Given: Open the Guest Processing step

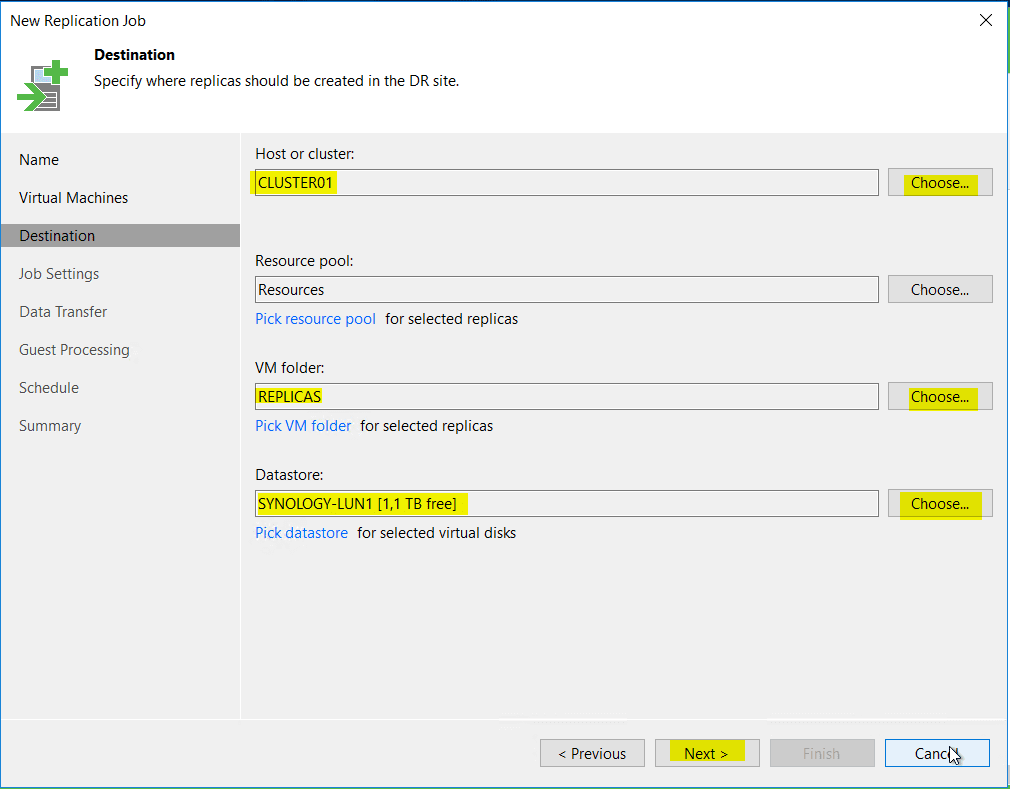Looking at the screenshot, I should (x=74, y=349).
